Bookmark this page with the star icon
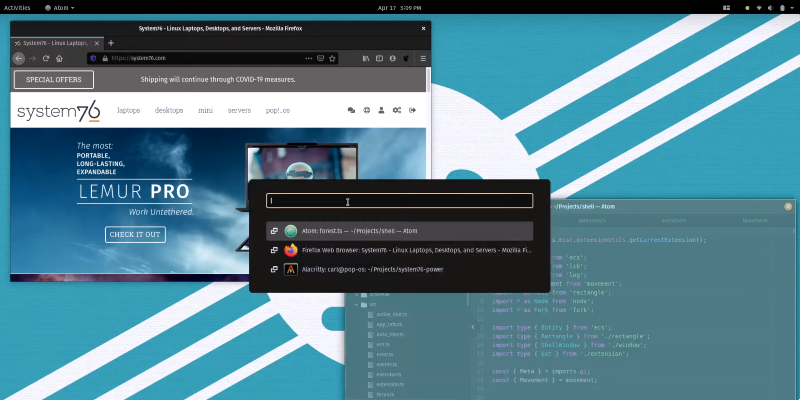The width and height of the screenshot is (800, 400). point(333,59)
